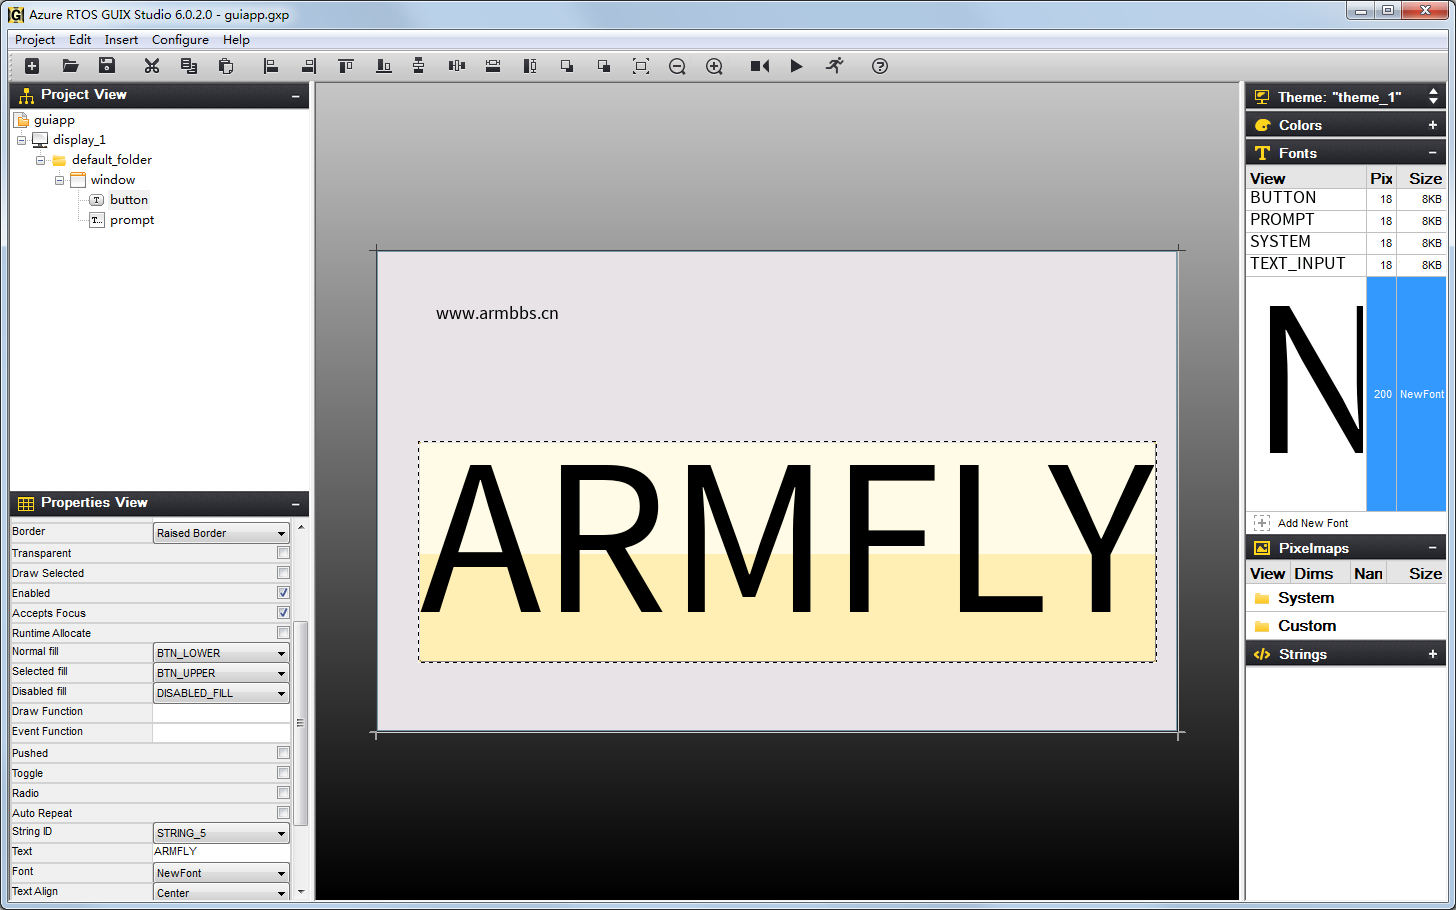The width and height of the screenshot is (1456, 910).
Task: Open the About help question icon
Action: pos(879,66)
